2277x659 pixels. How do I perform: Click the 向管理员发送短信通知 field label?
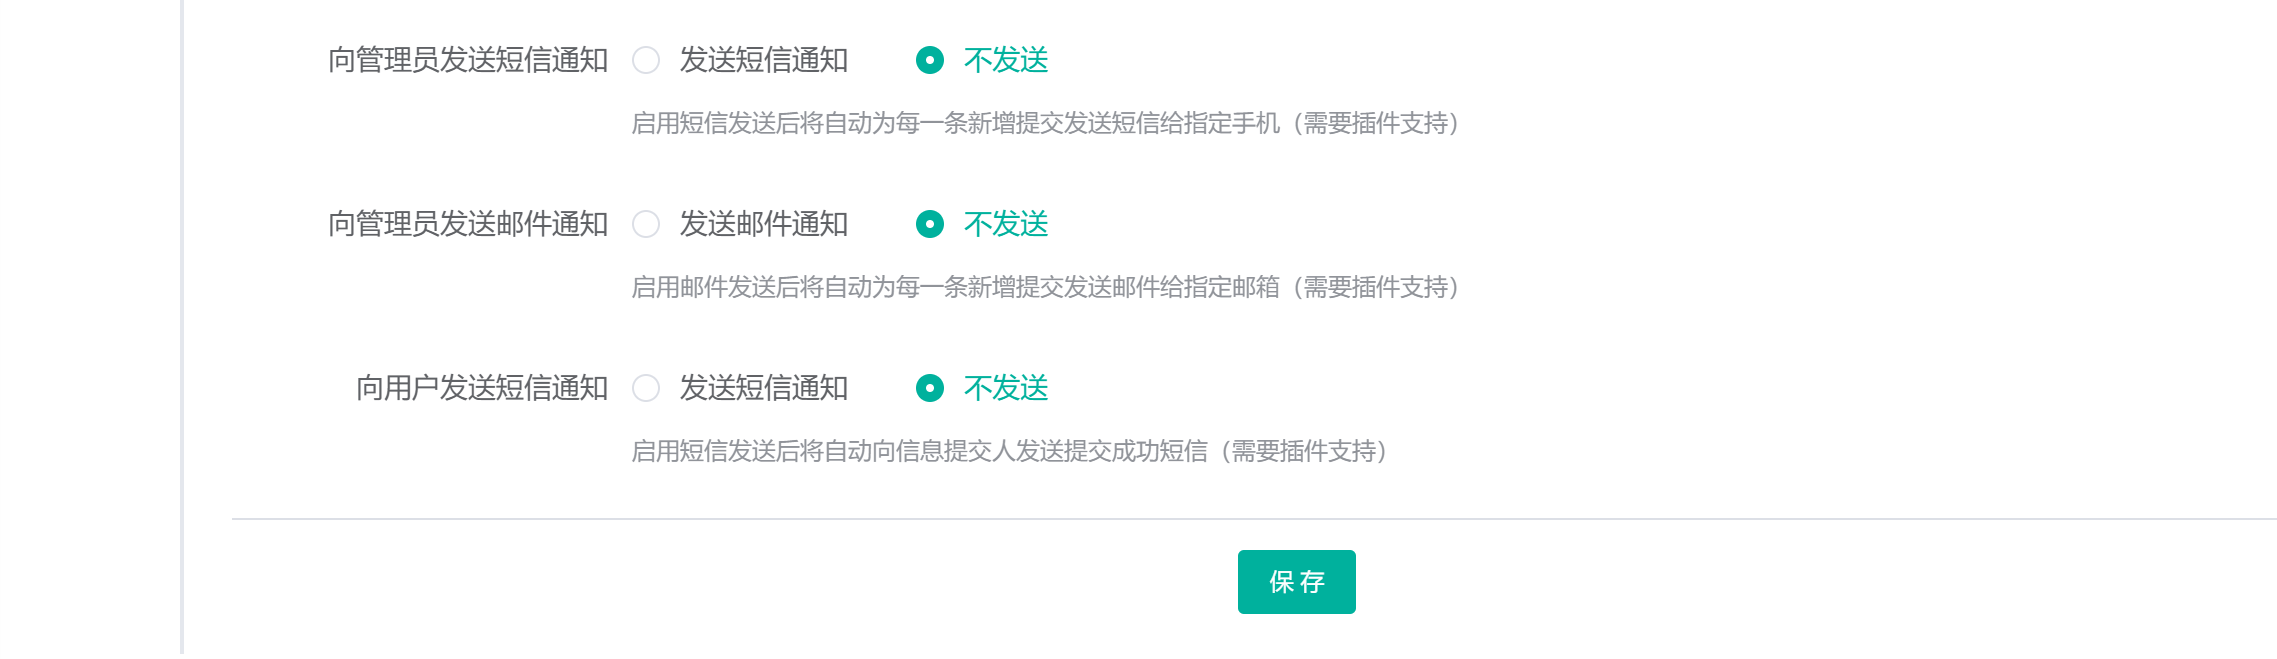click(468, 60)
